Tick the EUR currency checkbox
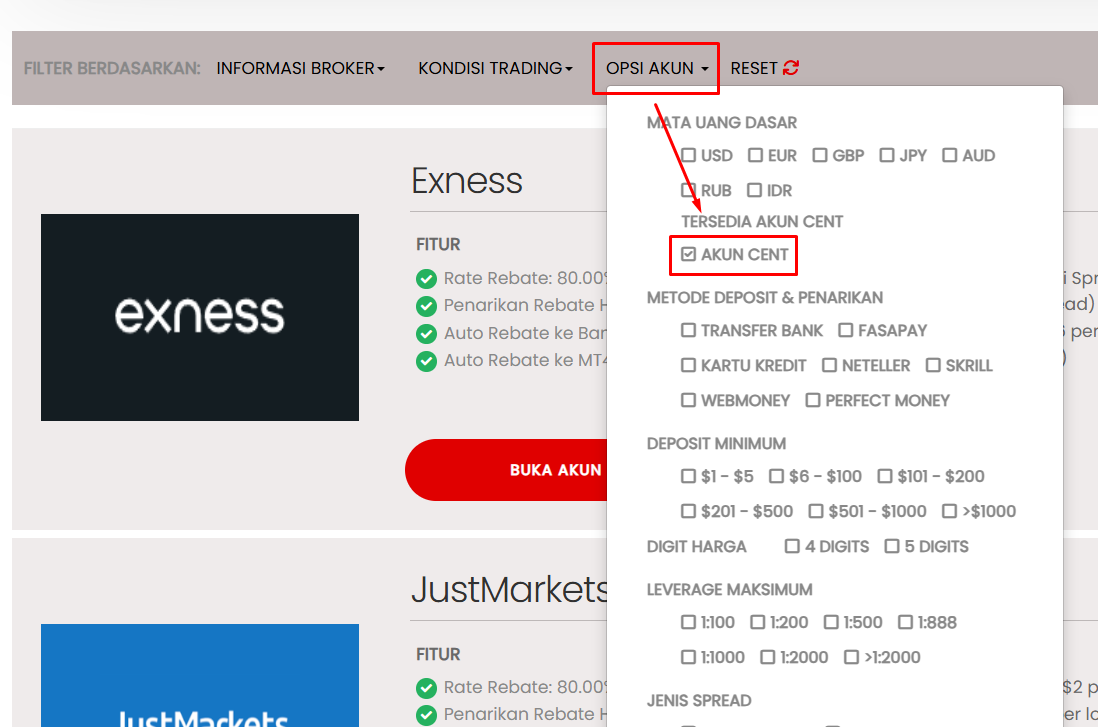 (x=755, y=155)
